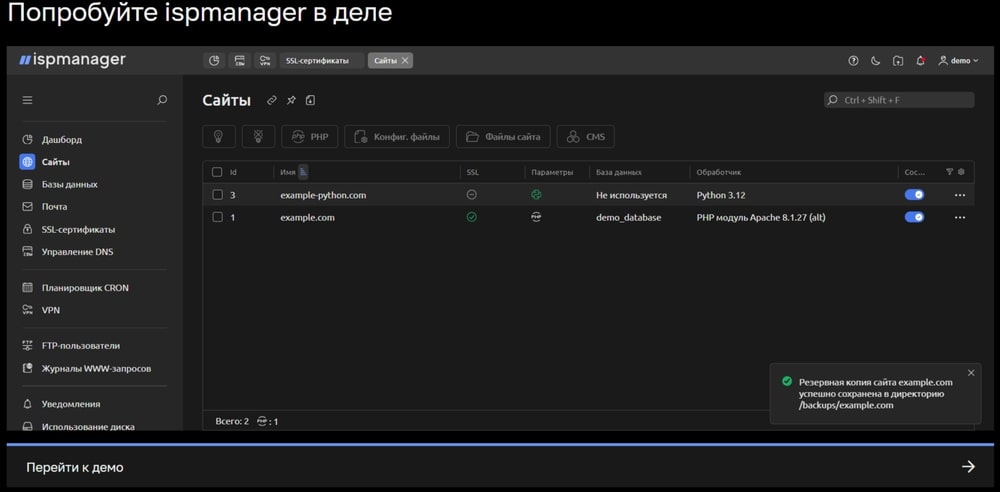The width and height of the screenshot is (1000, 492).
Task: Click the document icon beside the Сайты title
Action: click(310, 100)
